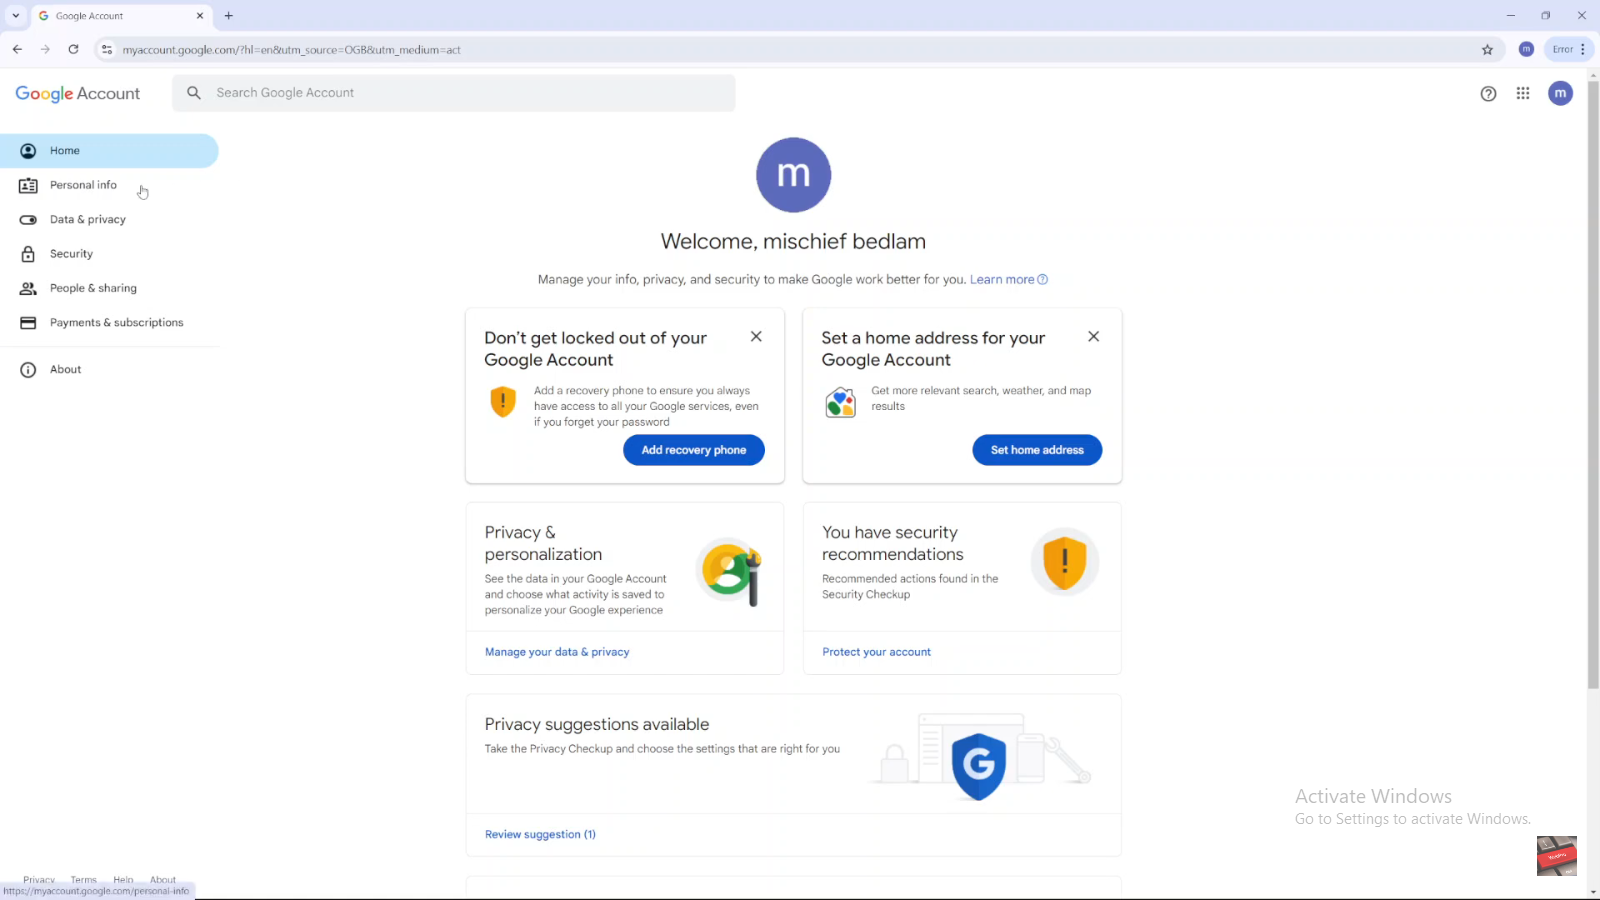This screenshot has height=900, width=1600.
Task: Open the About sidebar item
Action: 109,369
